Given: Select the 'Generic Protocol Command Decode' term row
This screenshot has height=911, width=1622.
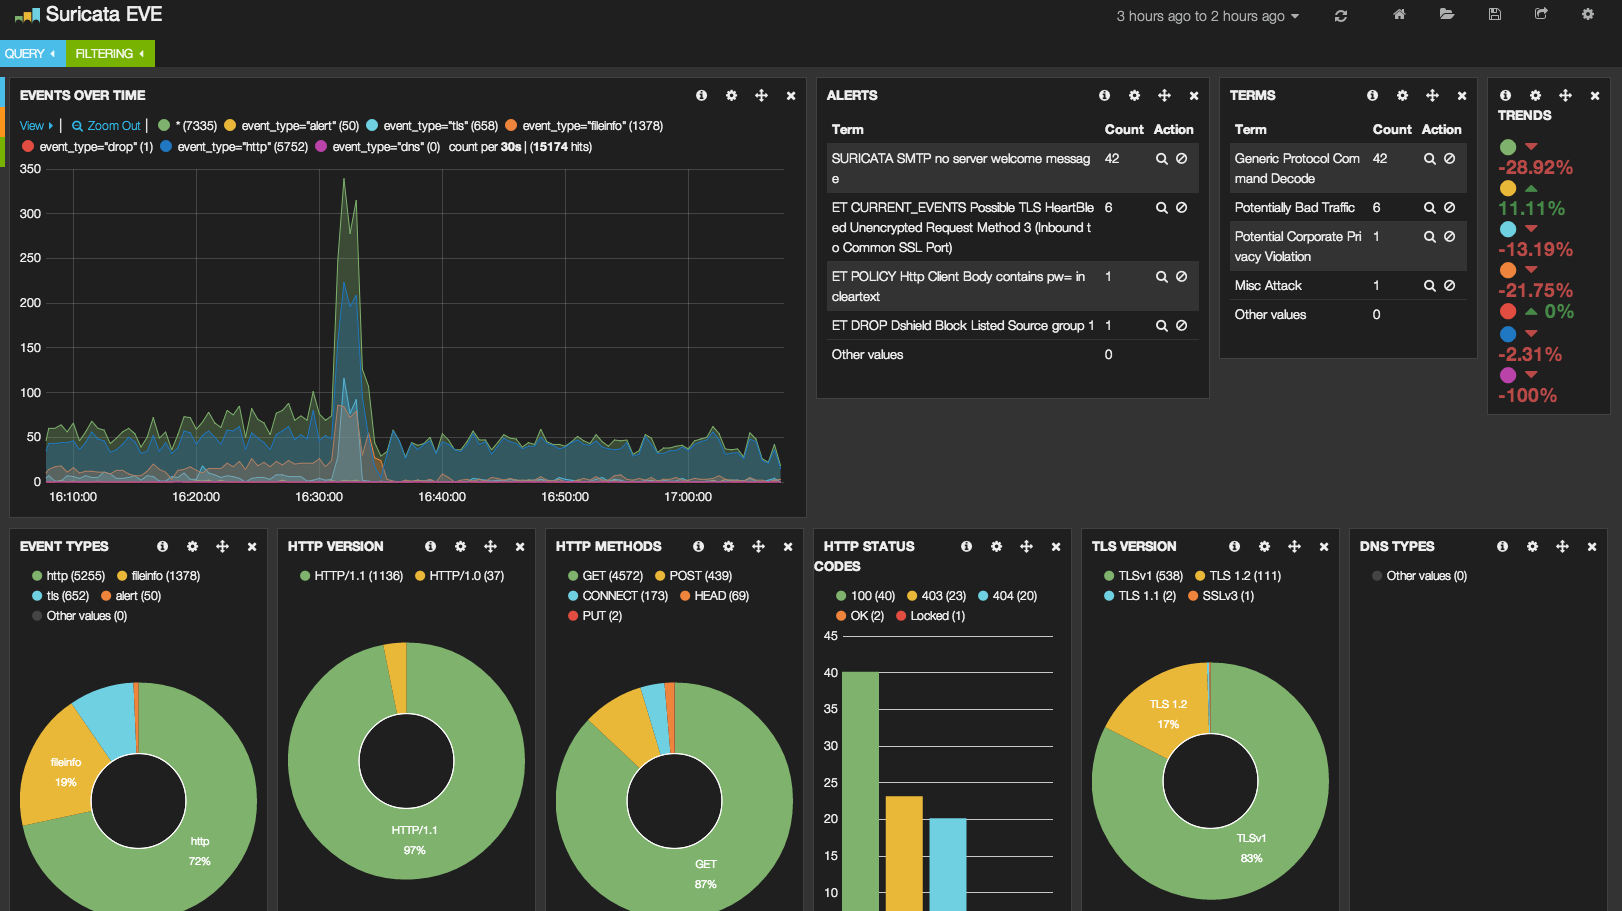Looking at the screenshot, I should click(x=1348, y=169).
